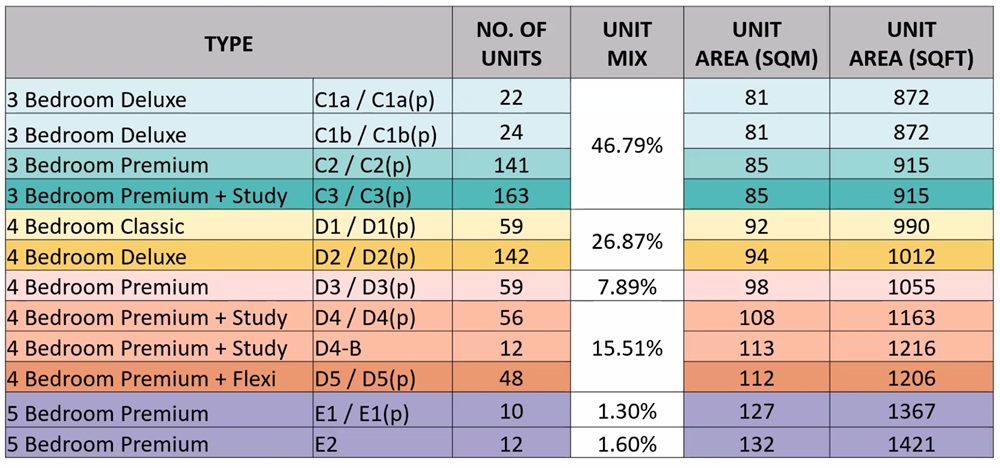Select the 1421 sqft area cell
Screen dimensions: 1000x467
(911, 443)
